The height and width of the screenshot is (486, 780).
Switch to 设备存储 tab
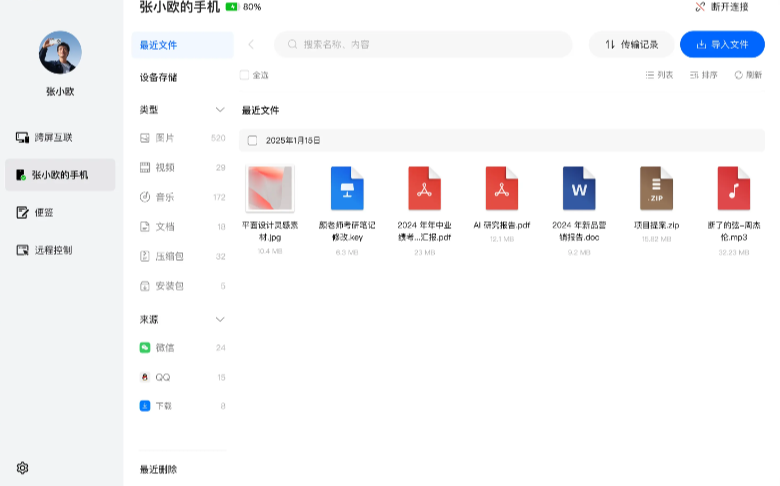pos(158,78)
